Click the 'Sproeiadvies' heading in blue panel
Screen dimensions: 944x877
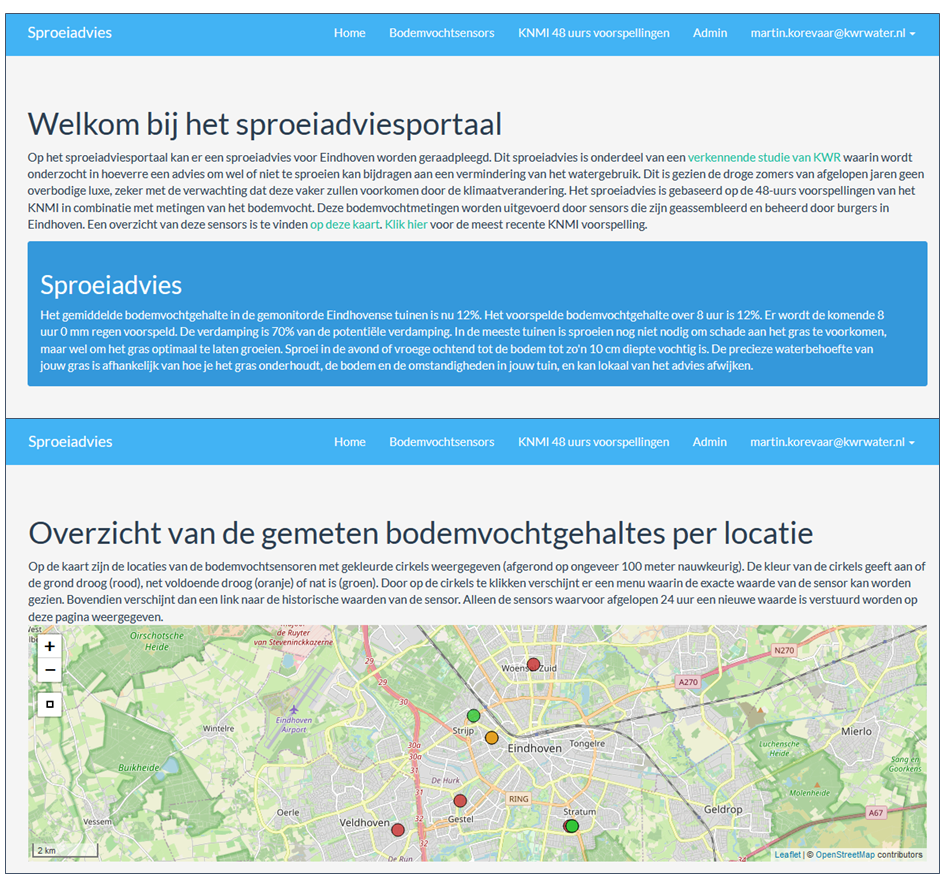point(111,285)
